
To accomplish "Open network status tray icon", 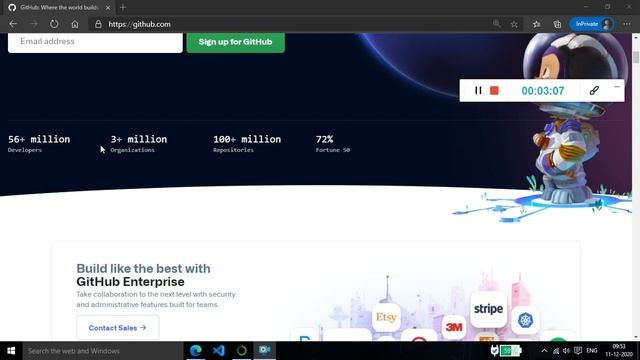I will (x=556, y=351).
